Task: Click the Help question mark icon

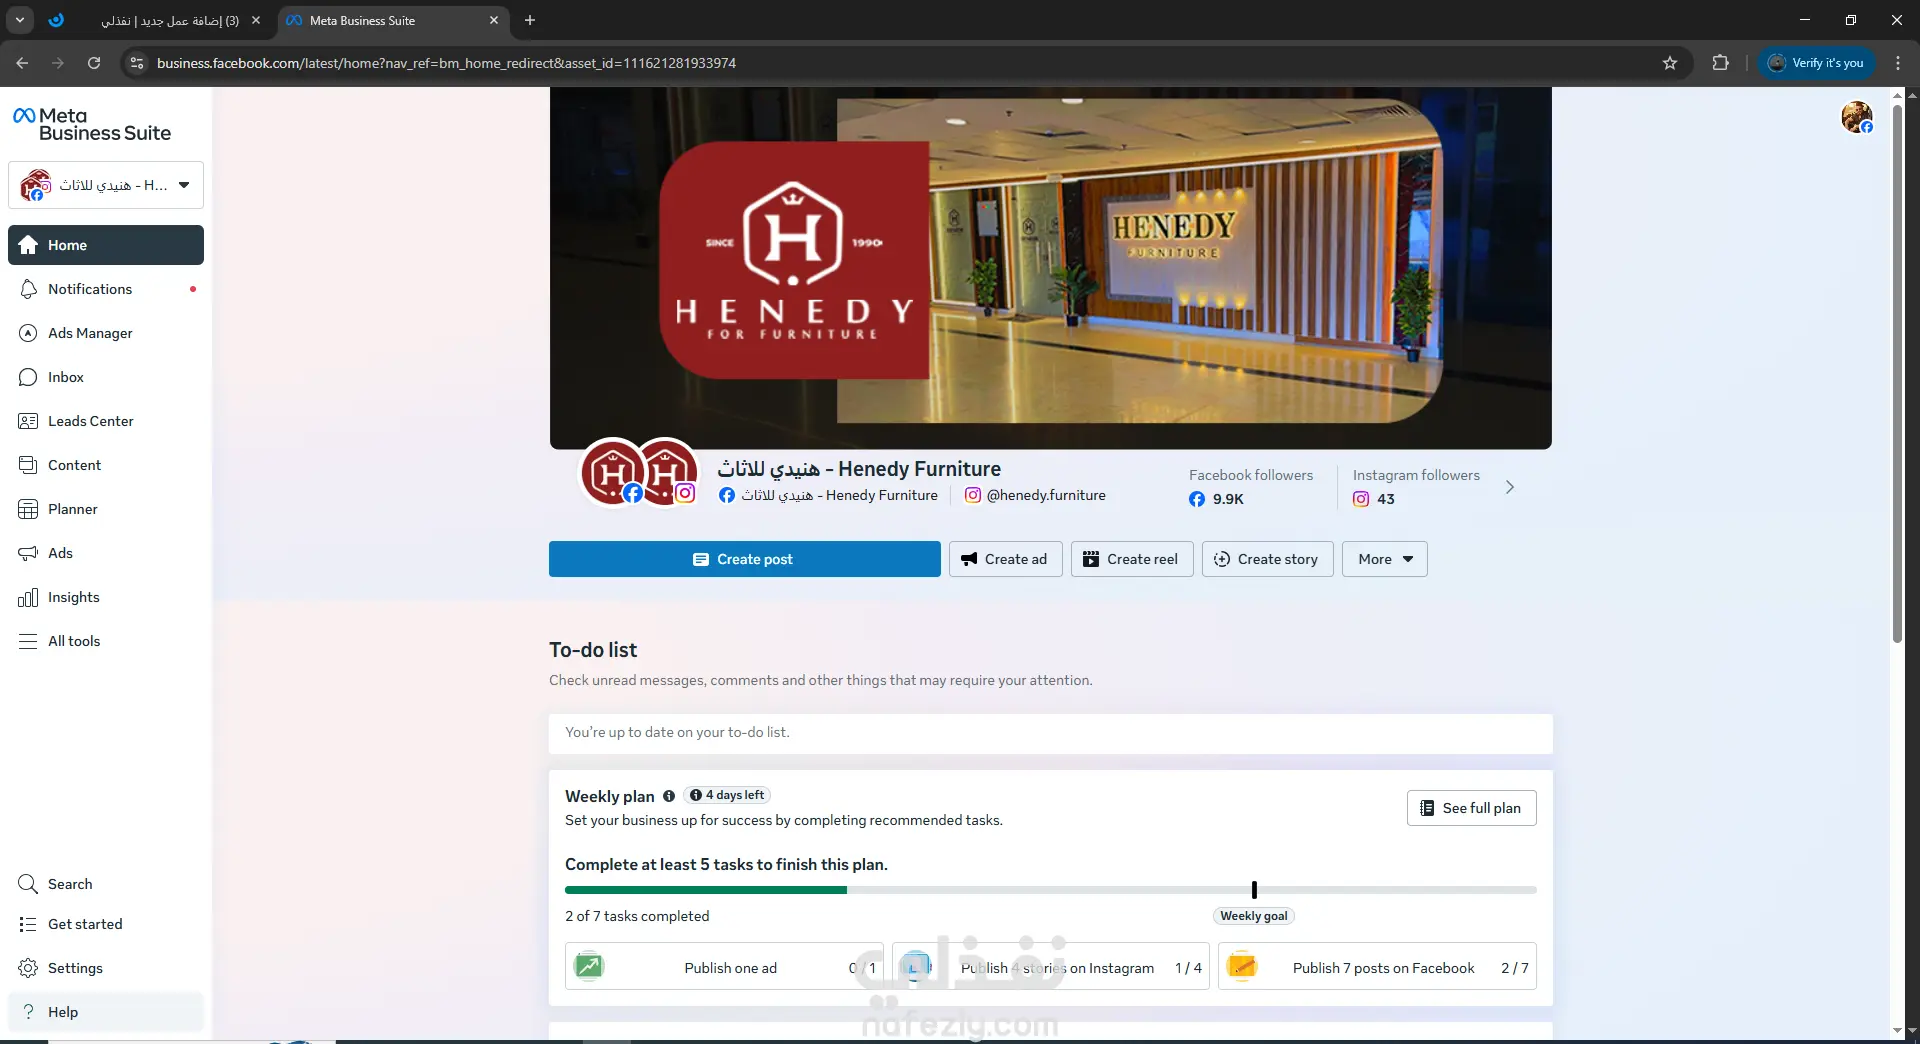Action: 28,1012
